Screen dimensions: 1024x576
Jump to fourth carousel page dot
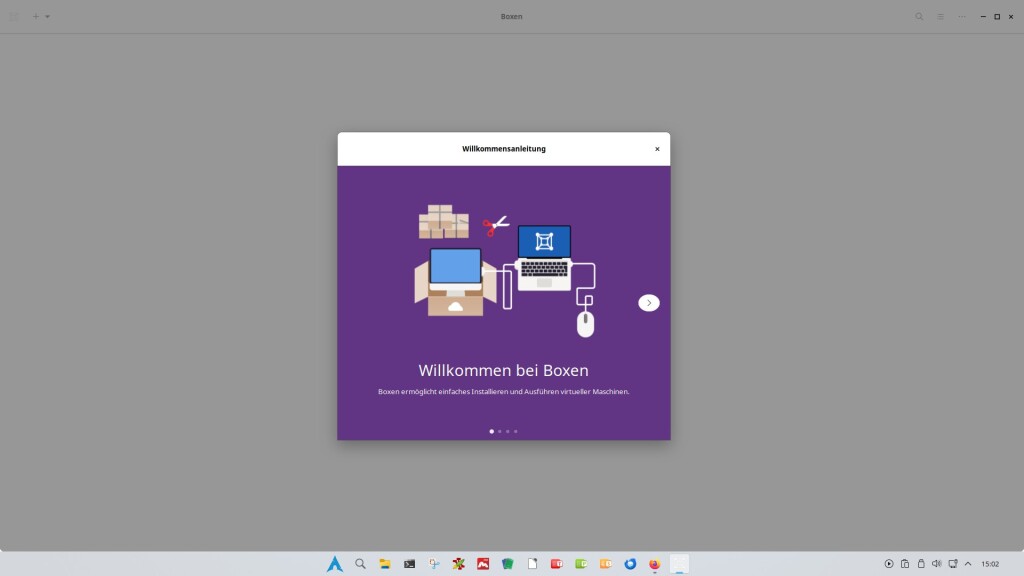coord(515,431)
